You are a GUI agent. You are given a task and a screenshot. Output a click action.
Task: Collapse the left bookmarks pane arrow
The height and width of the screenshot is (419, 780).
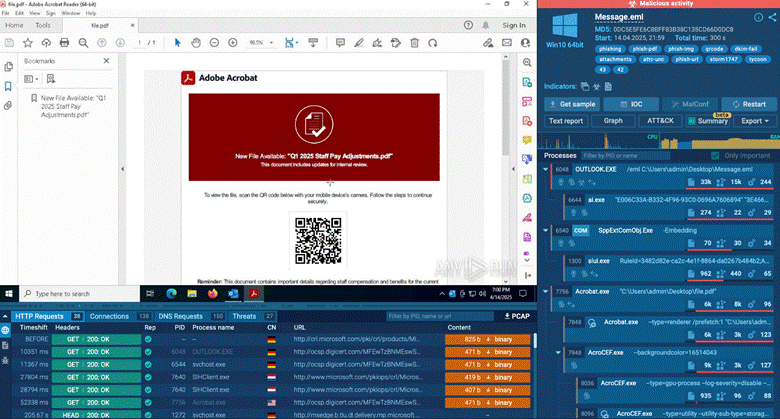tap(122, 169)
